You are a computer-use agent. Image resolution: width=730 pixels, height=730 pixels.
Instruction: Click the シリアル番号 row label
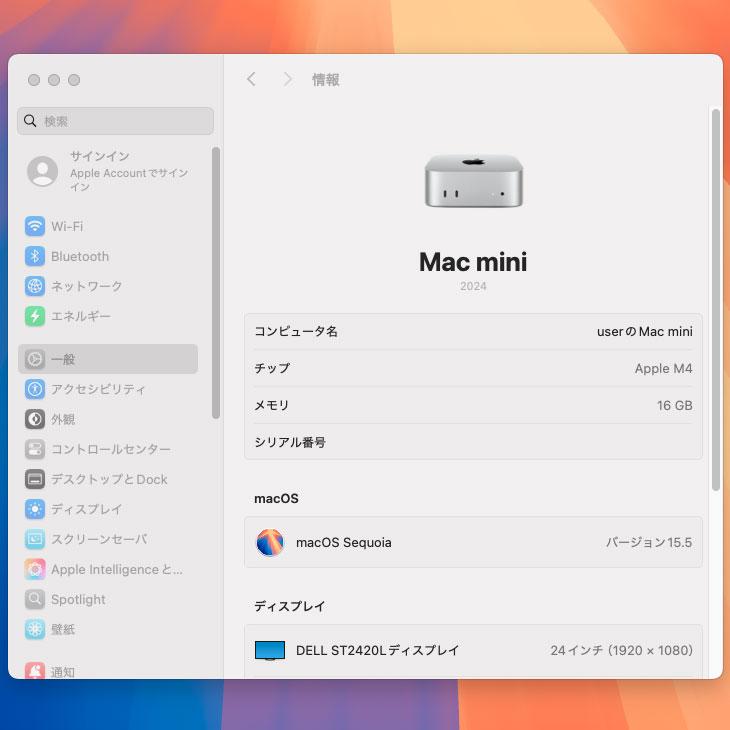(x=290, y=442)
